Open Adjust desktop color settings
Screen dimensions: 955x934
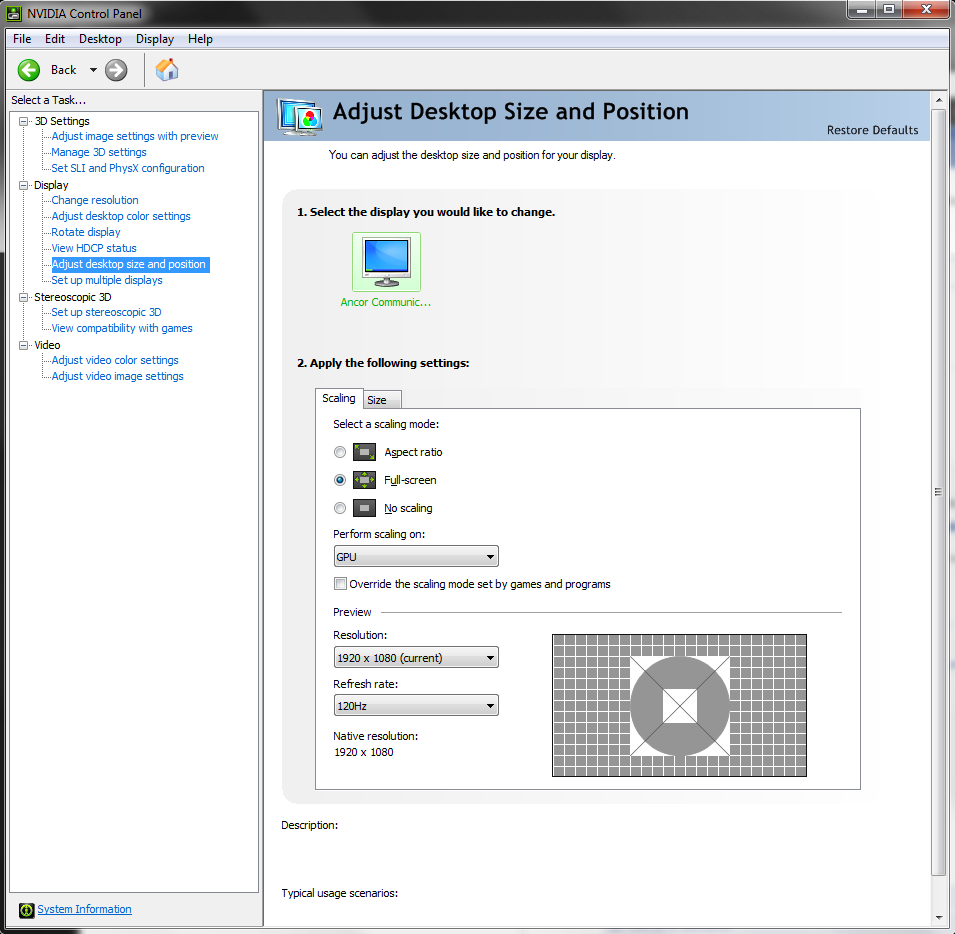coord(121,216)
